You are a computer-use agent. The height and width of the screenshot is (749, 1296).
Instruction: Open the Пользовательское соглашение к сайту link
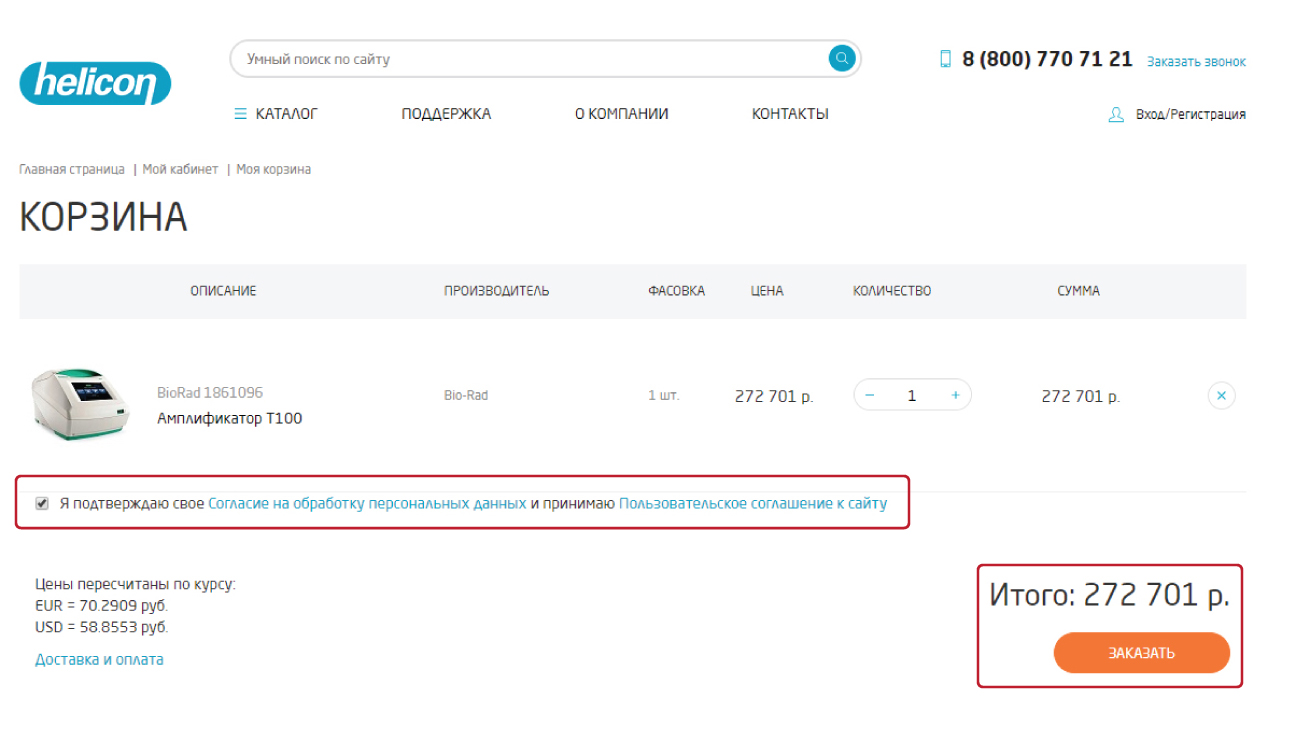(x=753, y=503)
